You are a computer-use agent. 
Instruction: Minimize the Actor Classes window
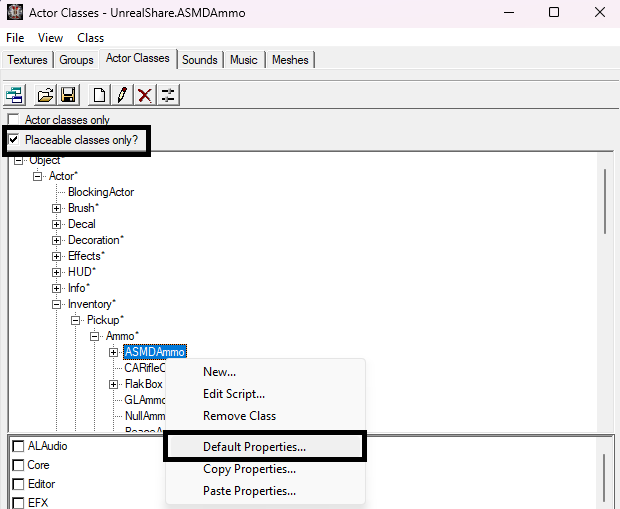pos(509,13)
